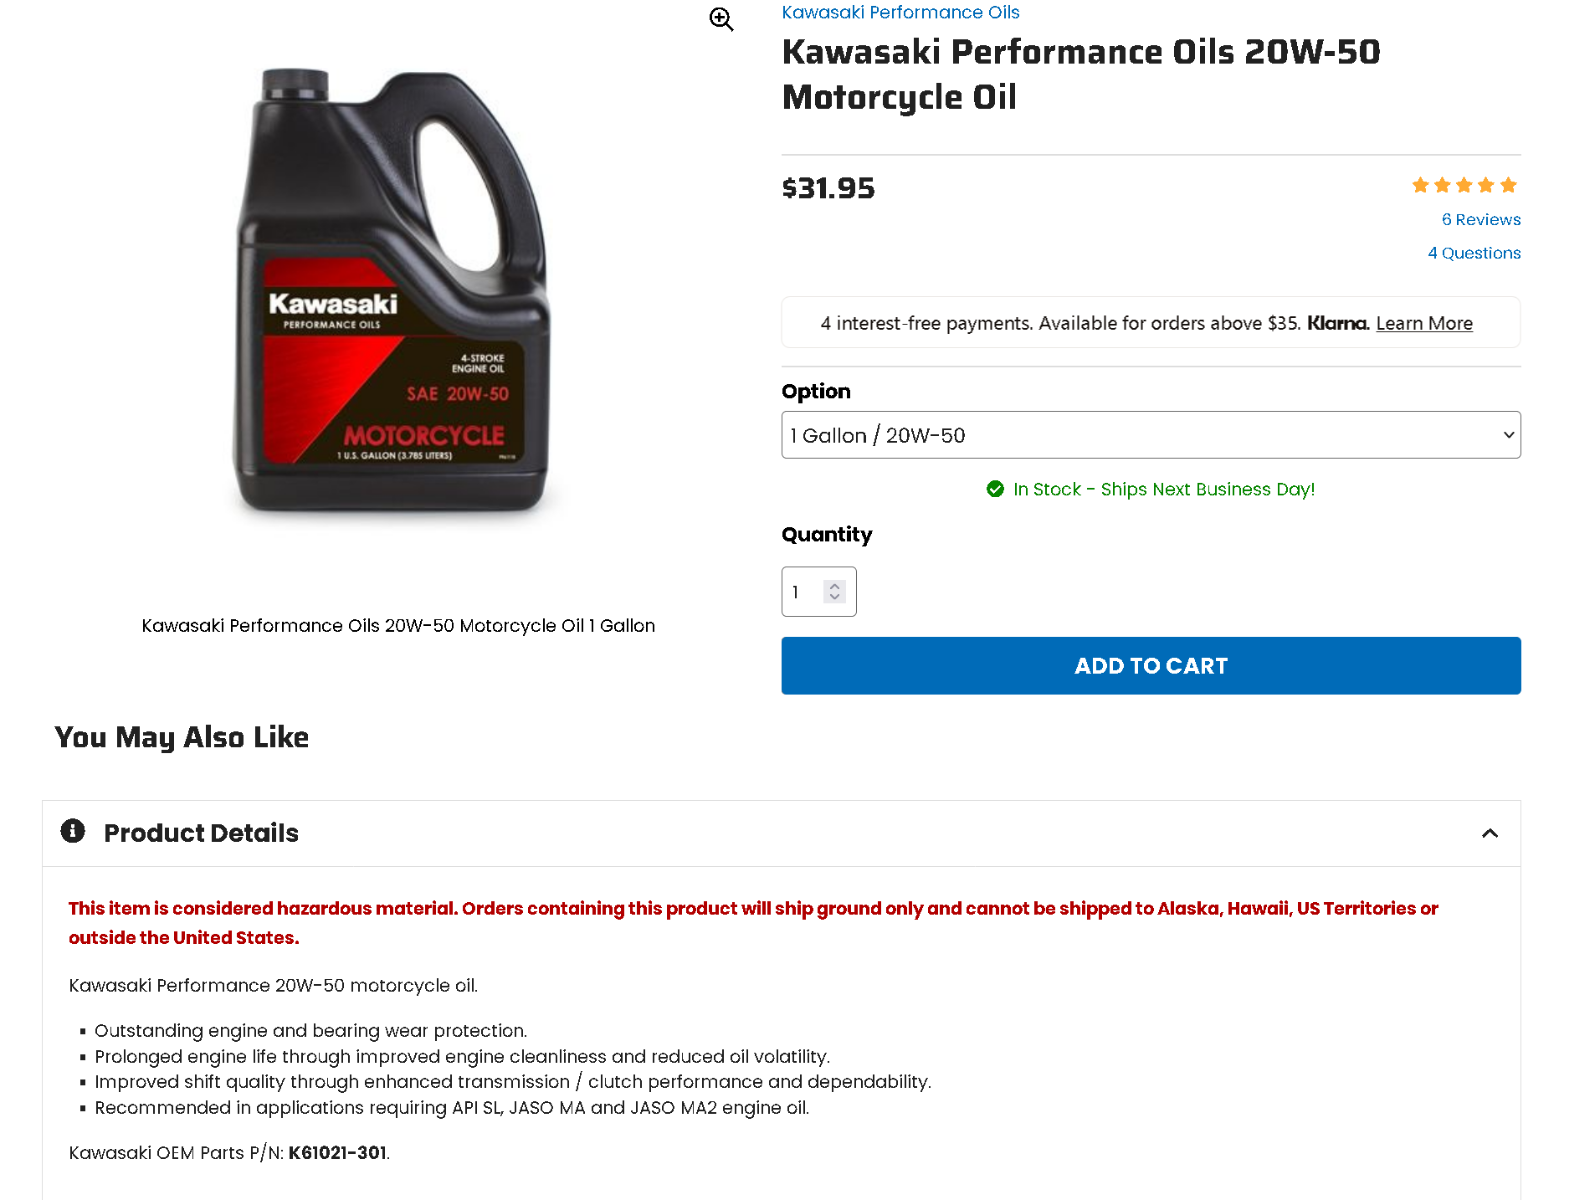
Task: Click the Klarna logo in payment banner
Action: pos(1337,323)
